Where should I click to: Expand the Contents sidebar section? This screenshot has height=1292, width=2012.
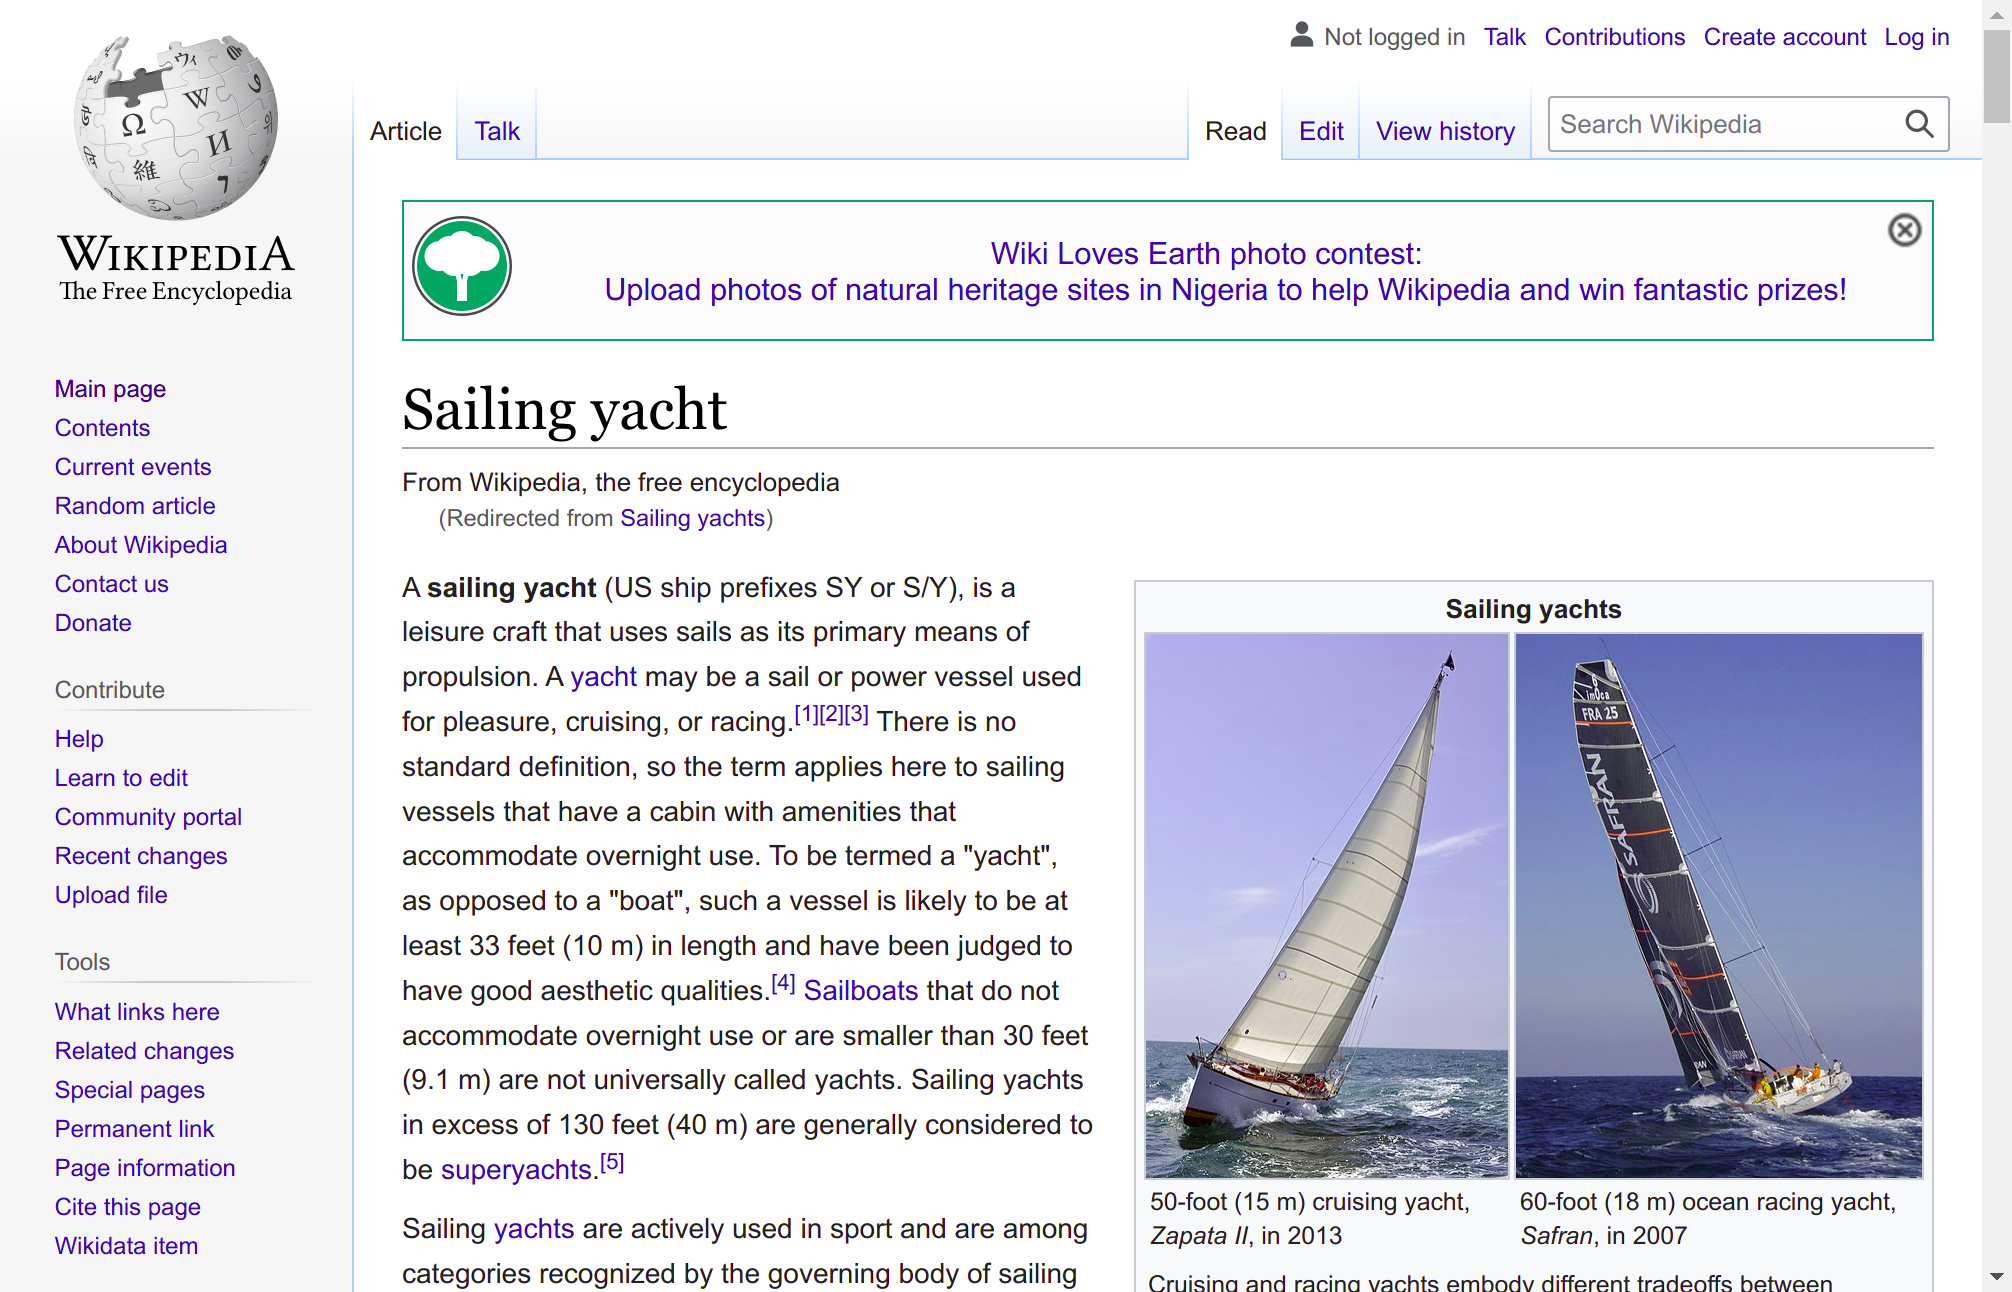pos(101,428)
